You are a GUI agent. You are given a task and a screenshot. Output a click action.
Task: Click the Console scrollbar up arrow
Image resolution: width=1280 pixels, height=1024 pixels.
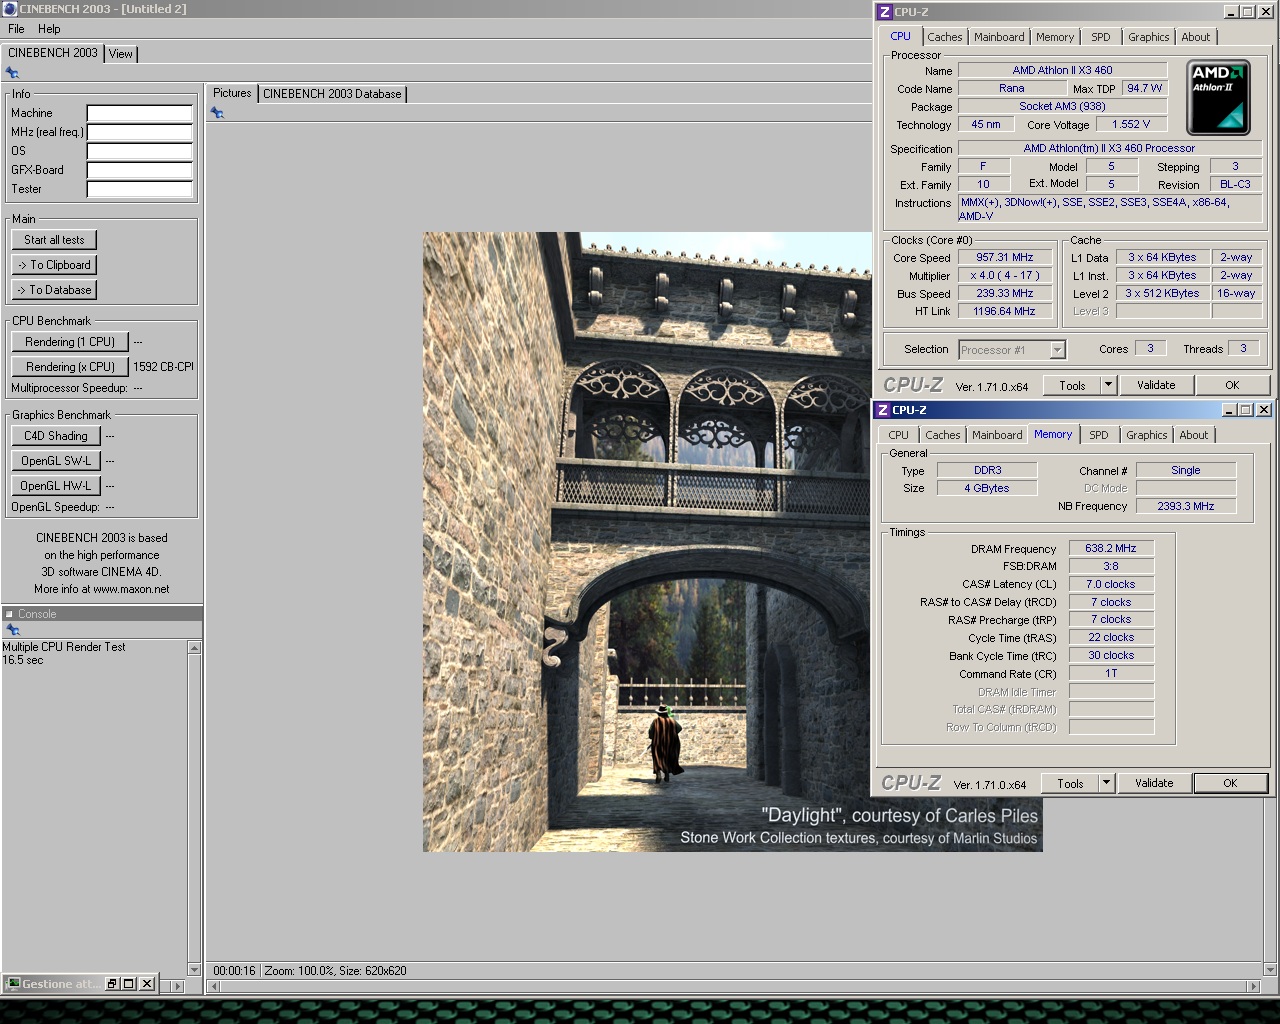[x=194, y=648]
